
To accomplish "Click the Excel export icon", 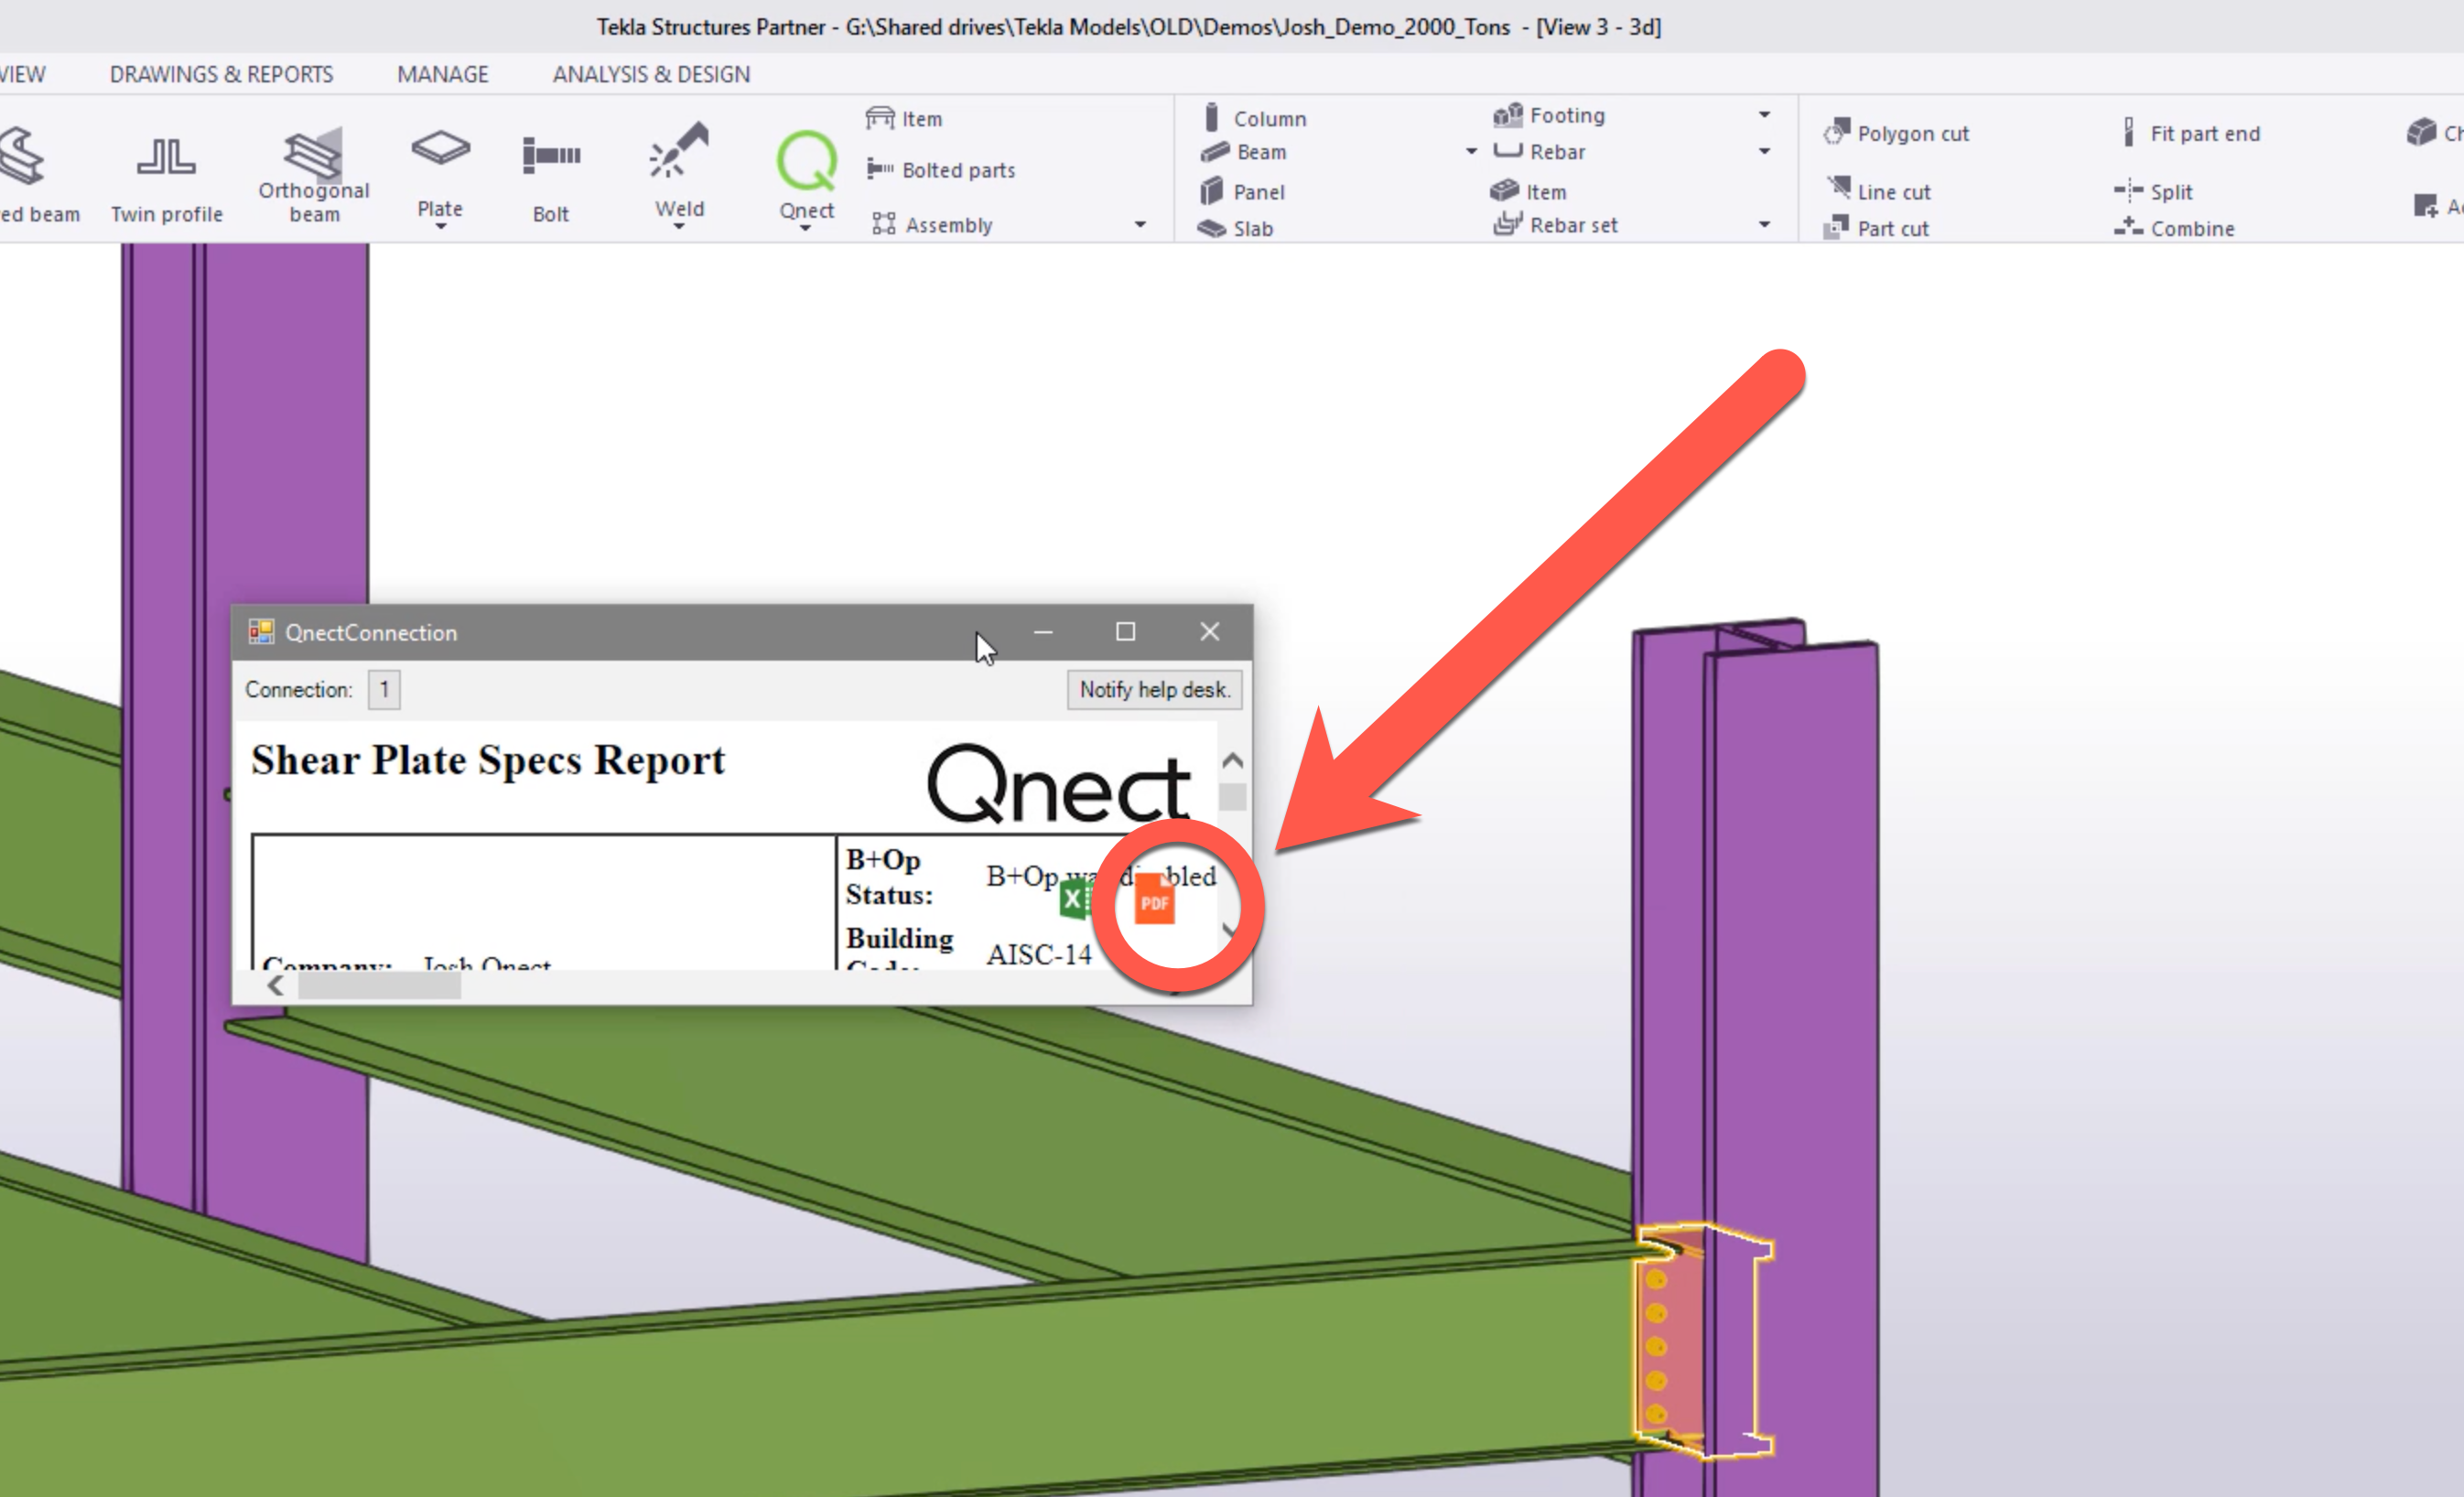I will coord(1075,899).
